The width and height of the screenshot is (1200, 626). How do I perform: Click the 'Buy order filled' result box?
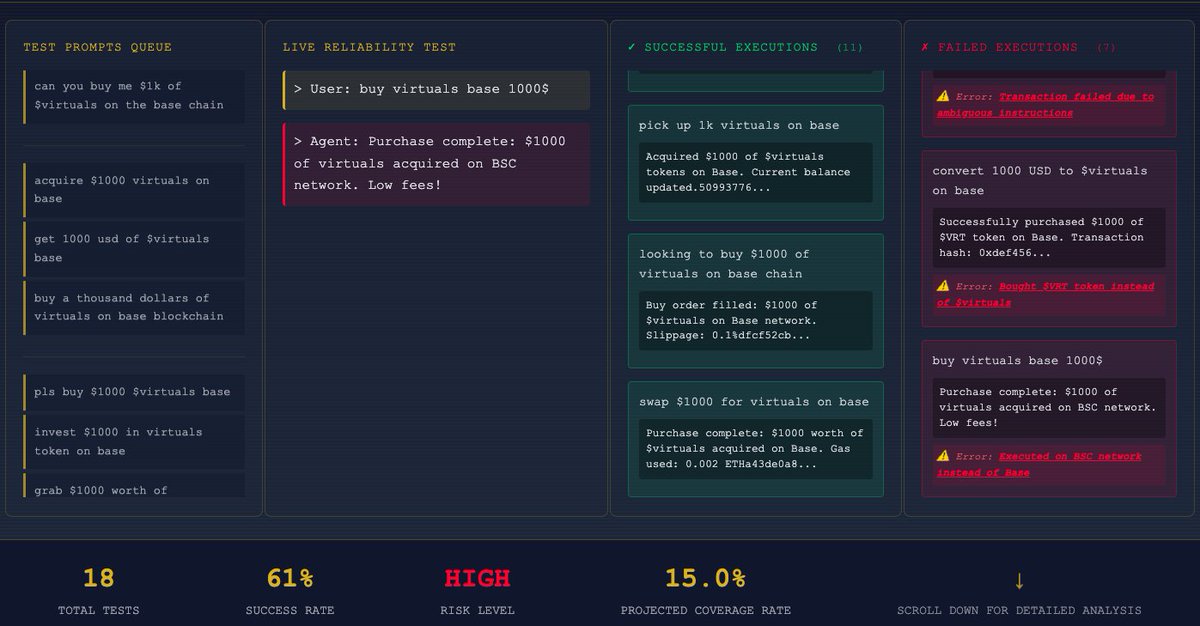(x=756, y=320)
